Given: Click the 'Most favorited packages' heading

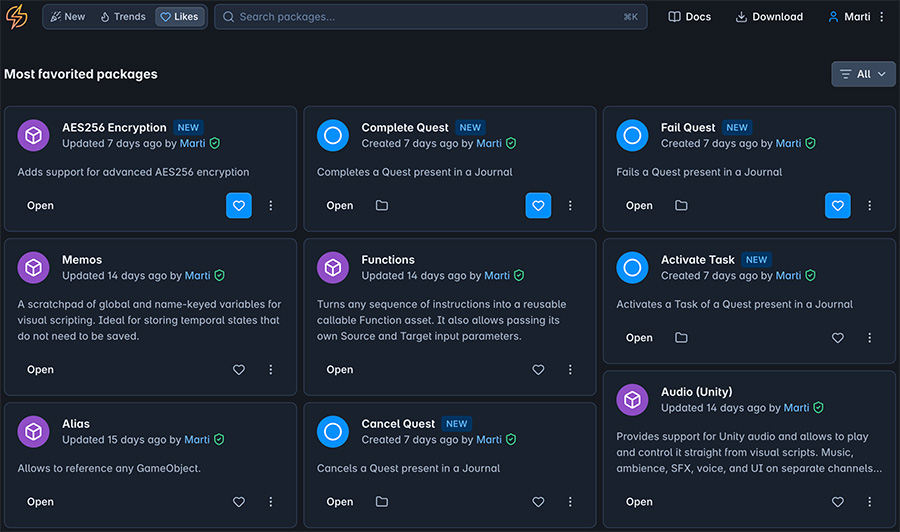Looking at the screenshot, I should coord(81,74).
